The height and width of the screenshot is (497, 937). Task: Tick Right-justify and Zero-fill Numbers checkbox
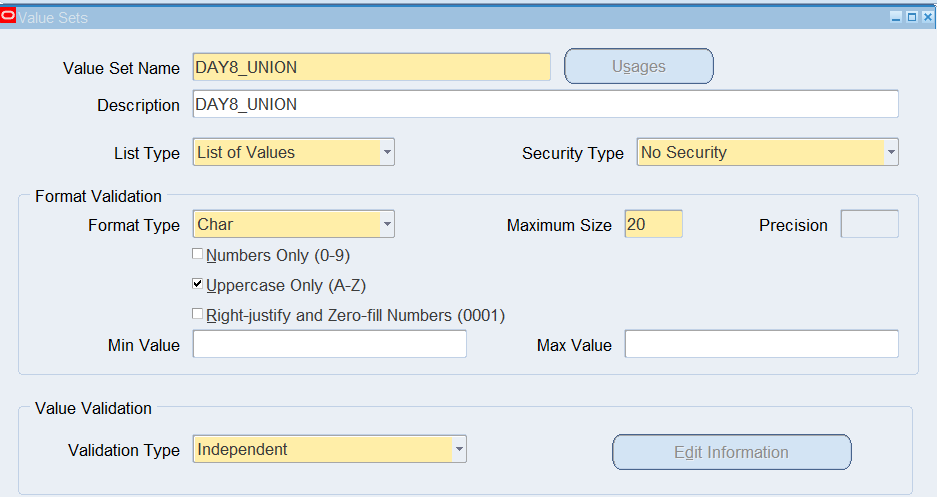click(x=197, y=314)
